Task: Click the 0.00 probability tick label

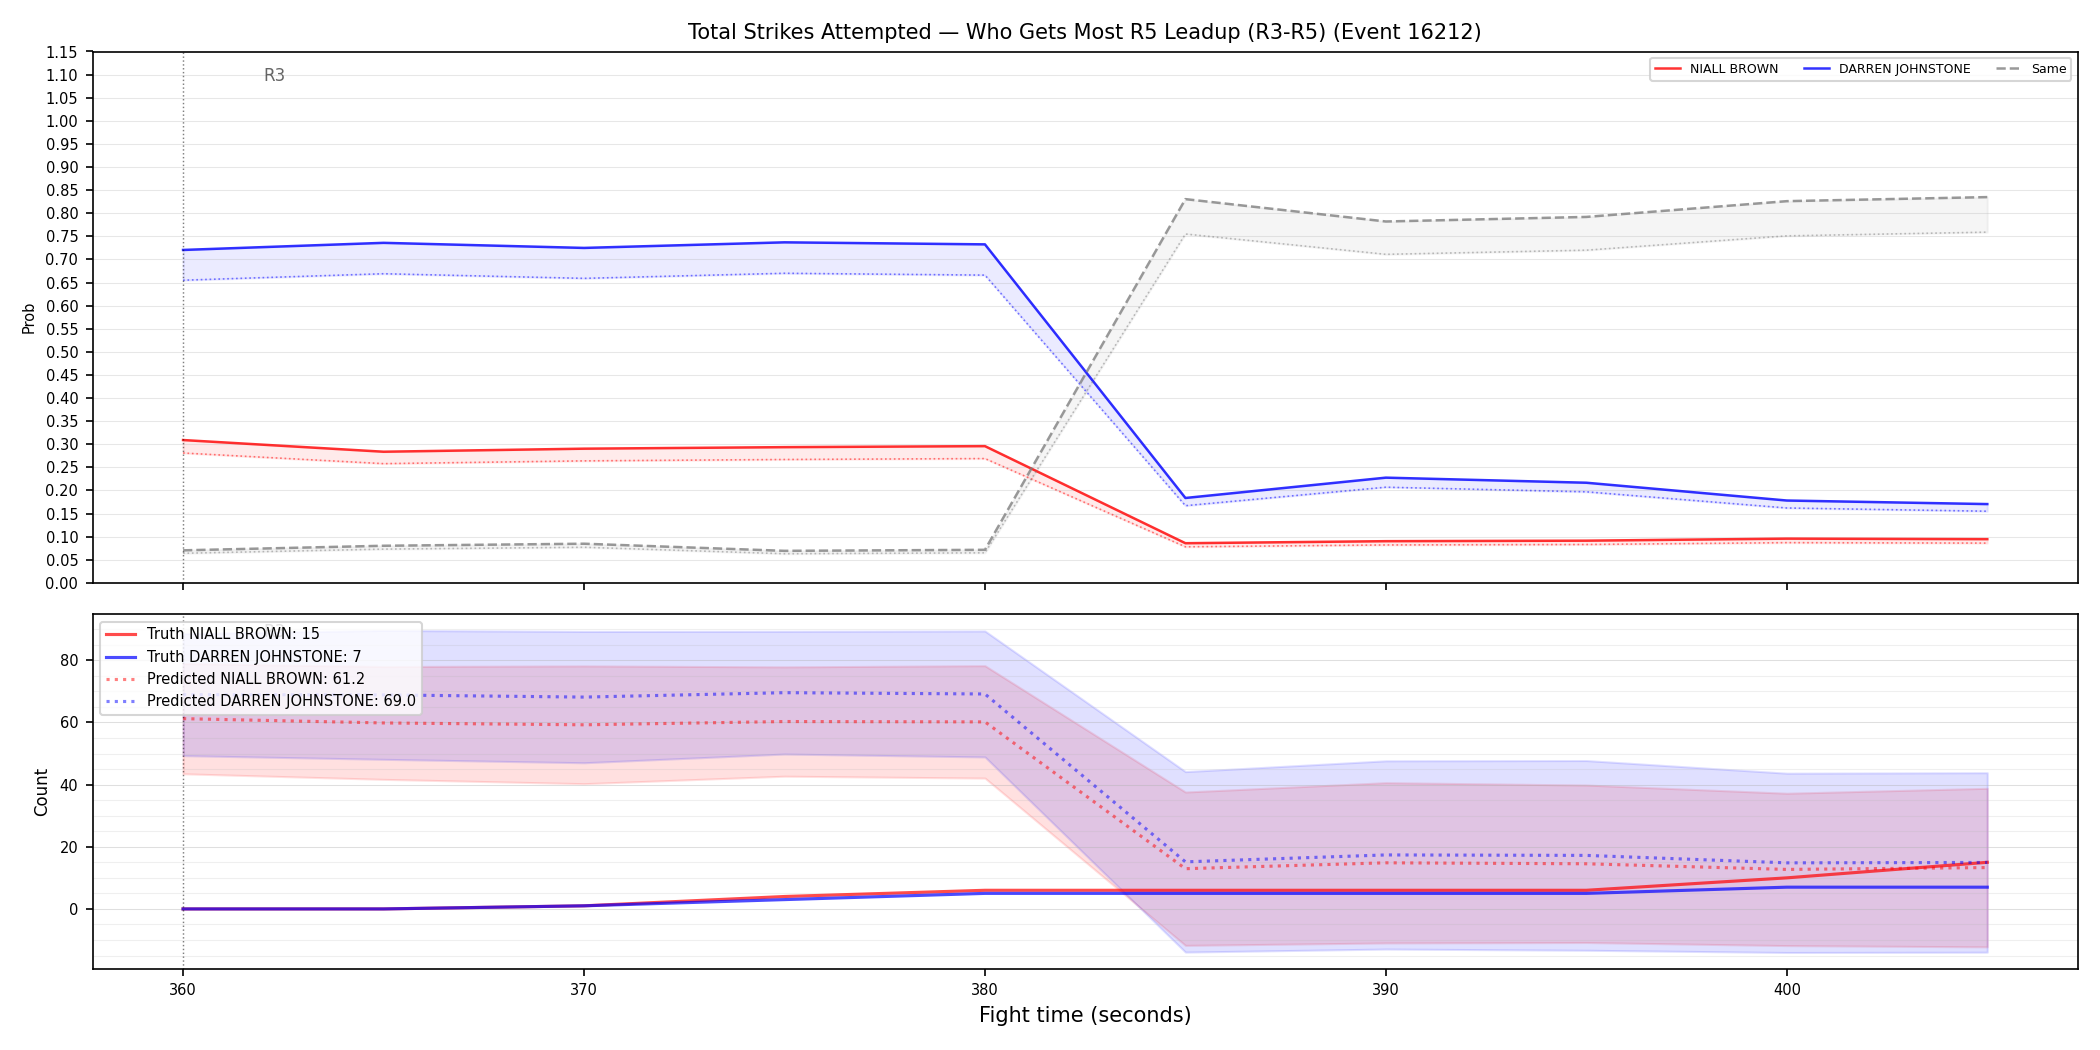Action: [62, 583]
